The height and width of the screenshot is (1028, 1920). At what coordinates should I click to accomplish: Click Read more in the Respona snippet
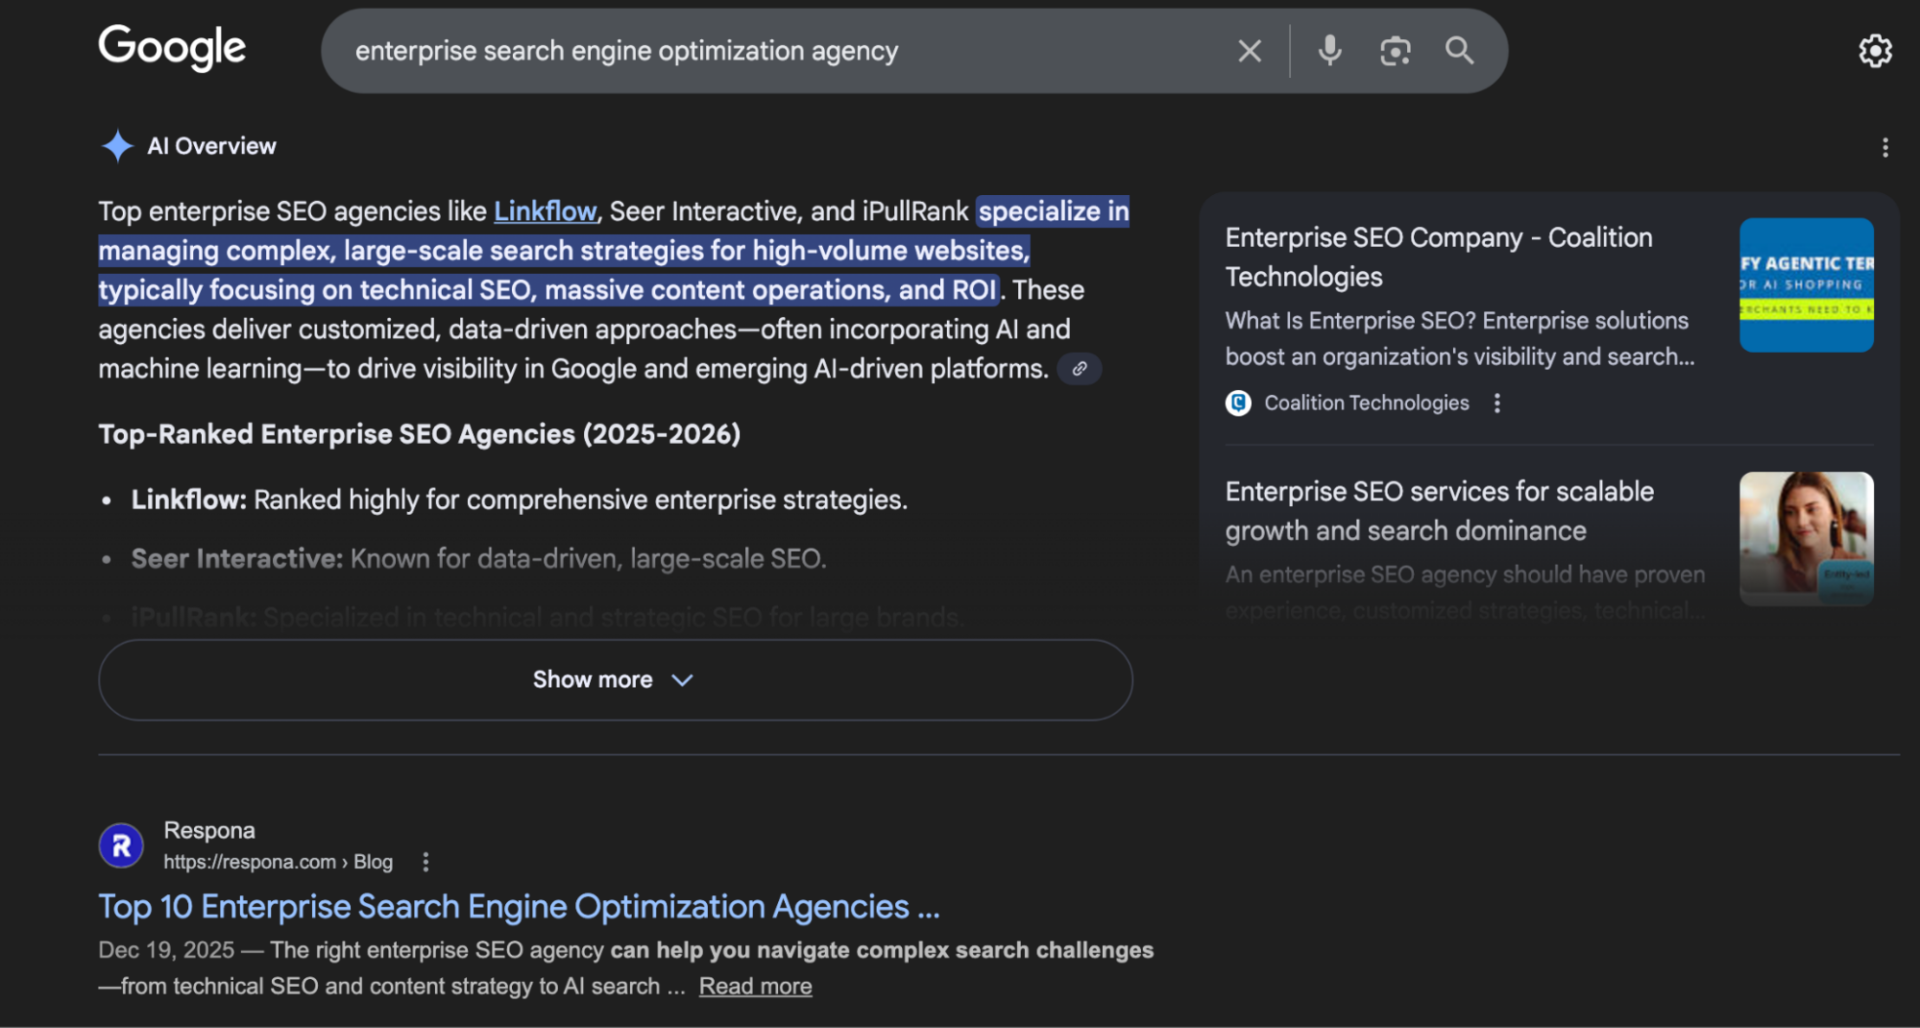755,985
